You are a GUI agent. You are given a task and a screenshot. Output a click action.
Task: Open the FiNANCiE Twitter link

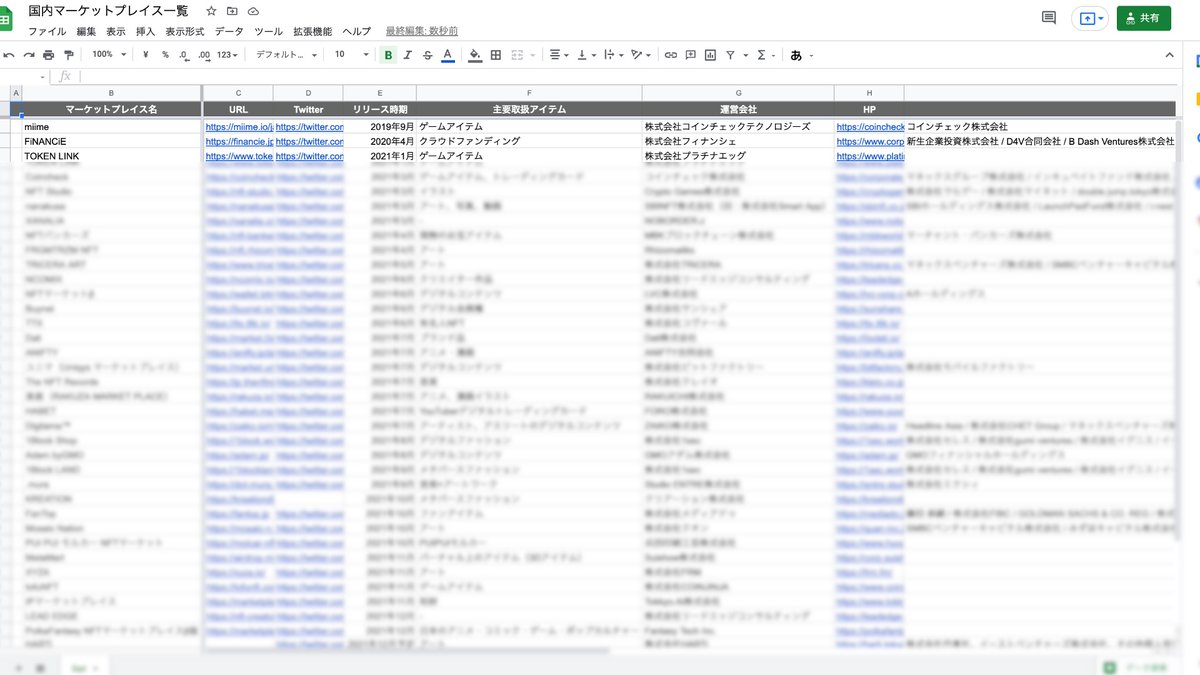pyautogui.click(x=309, y=142)
